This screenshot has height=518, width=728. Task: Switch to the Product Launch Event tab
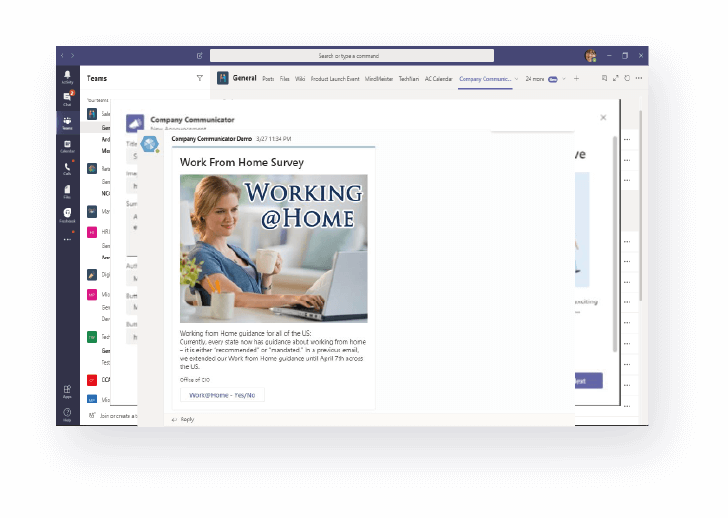click(335, 79)
